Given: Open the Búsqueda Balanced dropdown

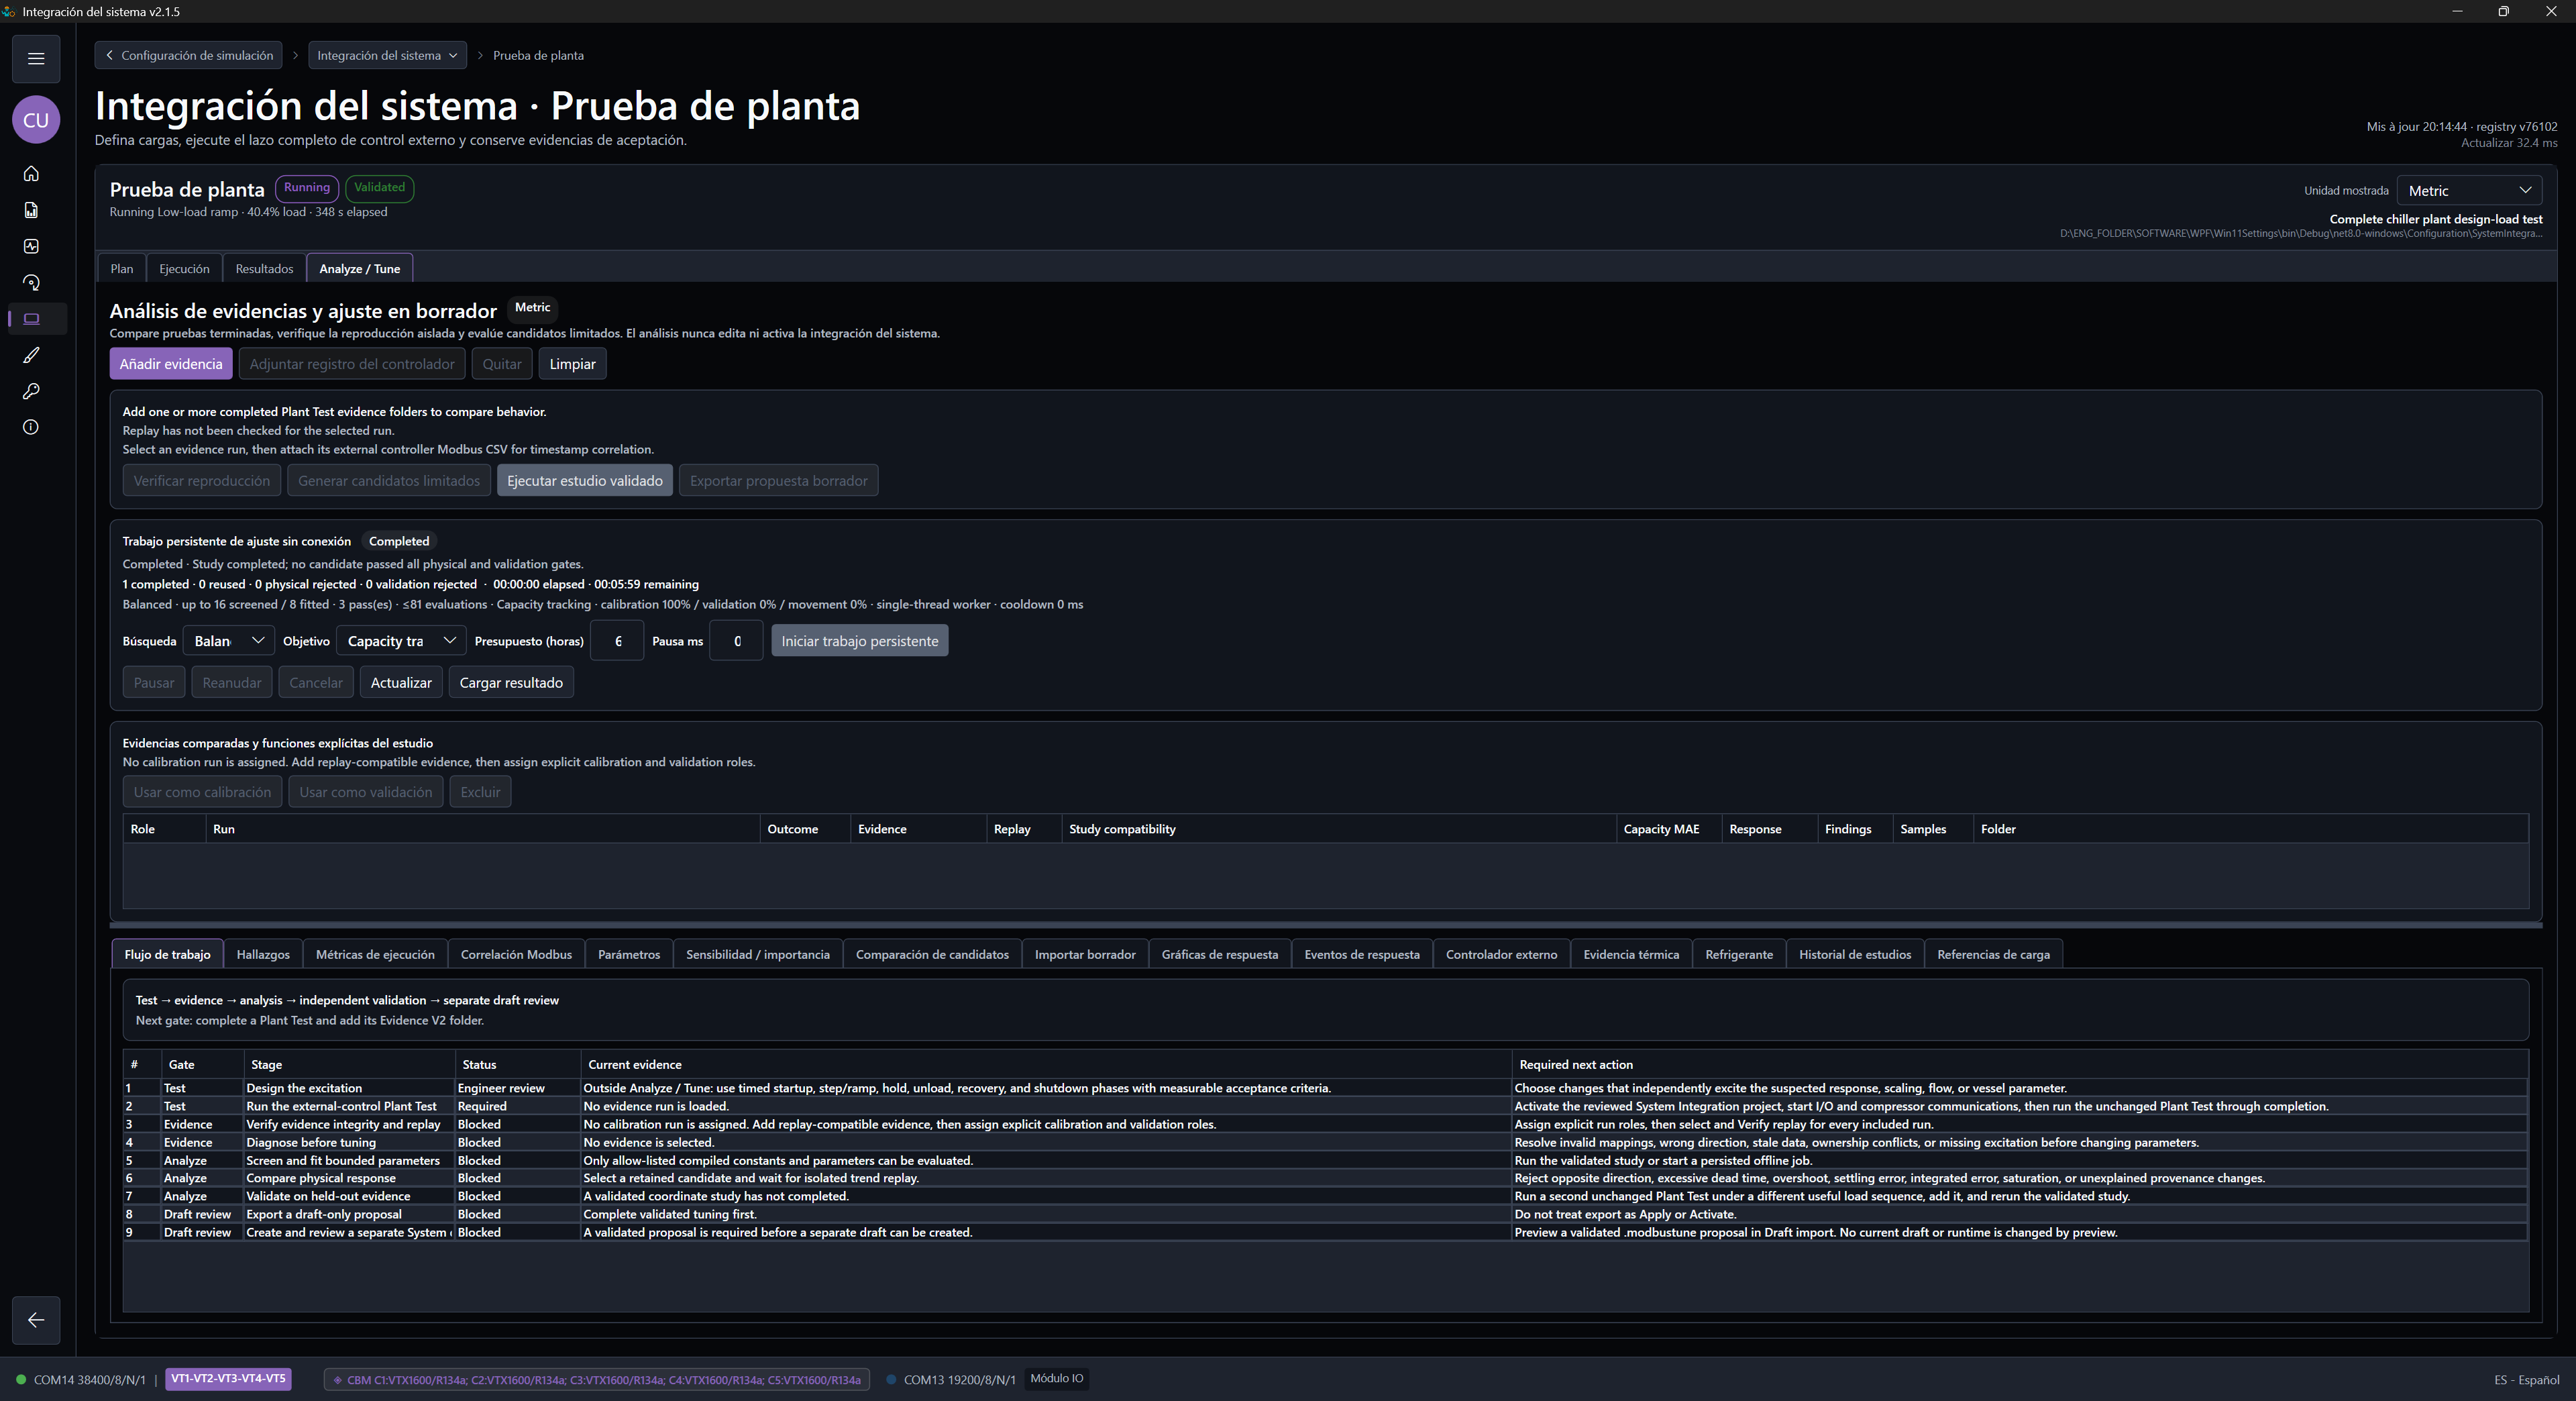Looking at the screenshot, I should click(x=229, y=641).
